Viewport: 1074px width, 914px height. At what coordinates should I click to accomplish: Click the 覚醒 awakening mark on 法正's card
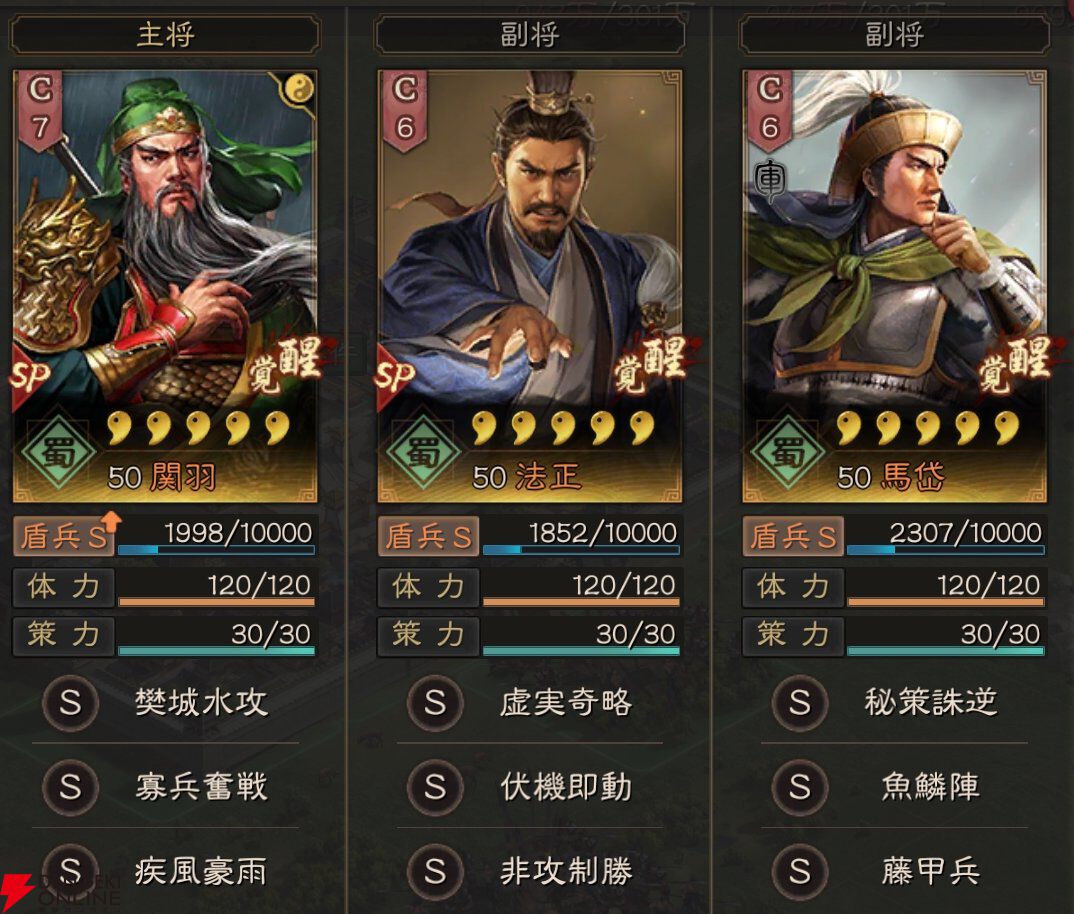(x=649, y=363)
